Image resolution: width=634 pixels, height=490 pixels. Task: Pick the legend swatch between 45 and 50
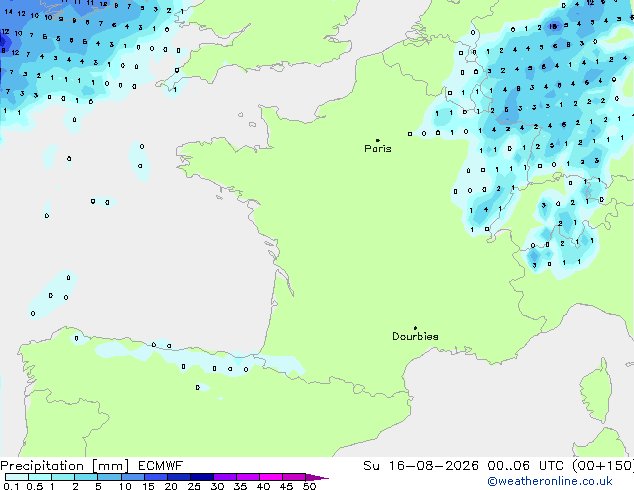(294, 477)
